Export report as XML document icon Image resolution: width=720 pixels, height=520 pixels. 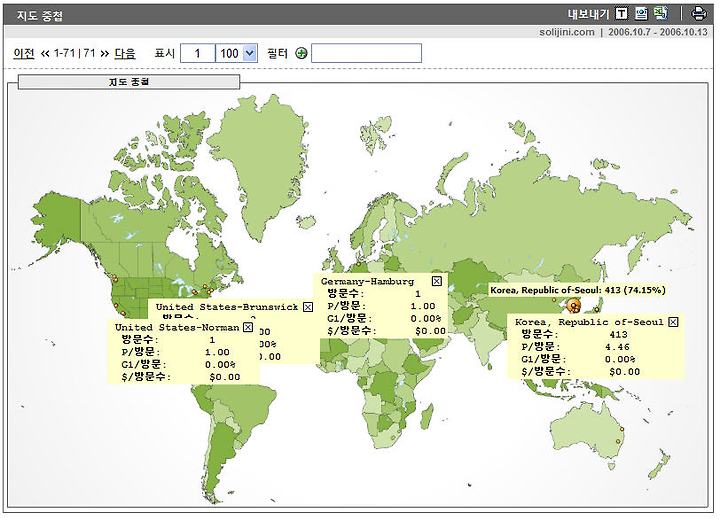point(641,14)
